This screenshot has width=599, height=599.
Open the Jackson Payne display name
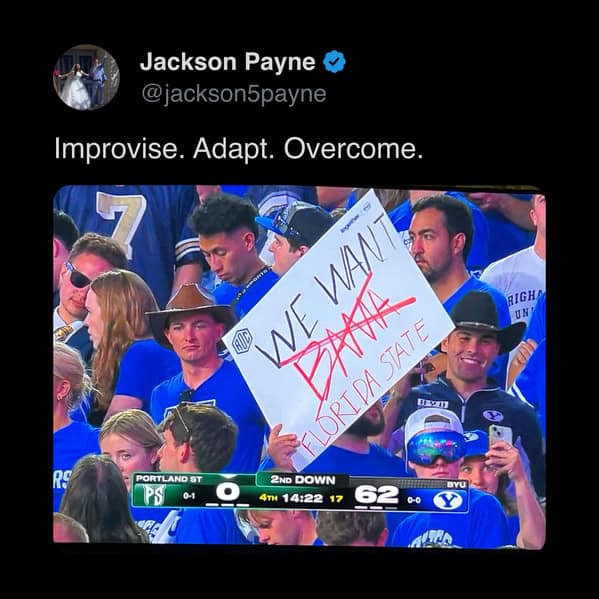click(228, 62)
